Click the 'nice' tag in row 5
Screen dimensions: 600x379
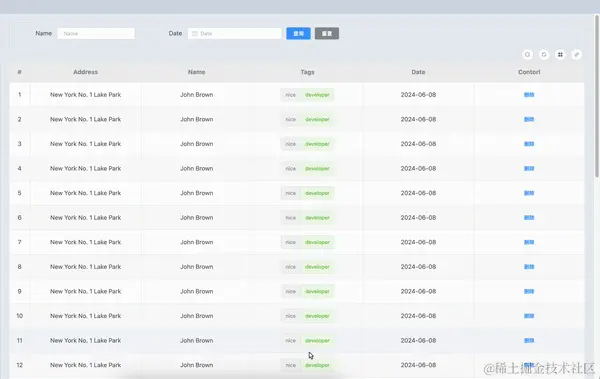coord(290,193)
